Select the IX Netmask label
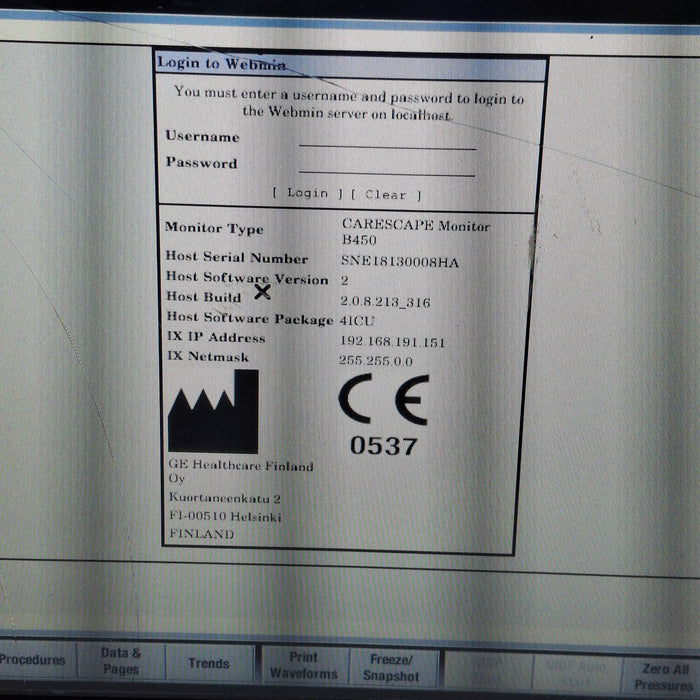Image resolution: width=700 pixels, height=700 pixels. (x=208, y=356)
